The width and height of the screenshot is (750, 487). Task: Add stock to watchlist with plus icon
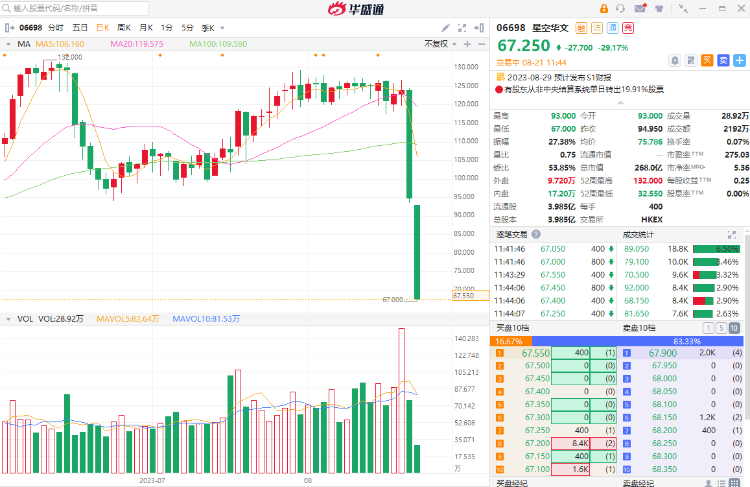[738, 60]
